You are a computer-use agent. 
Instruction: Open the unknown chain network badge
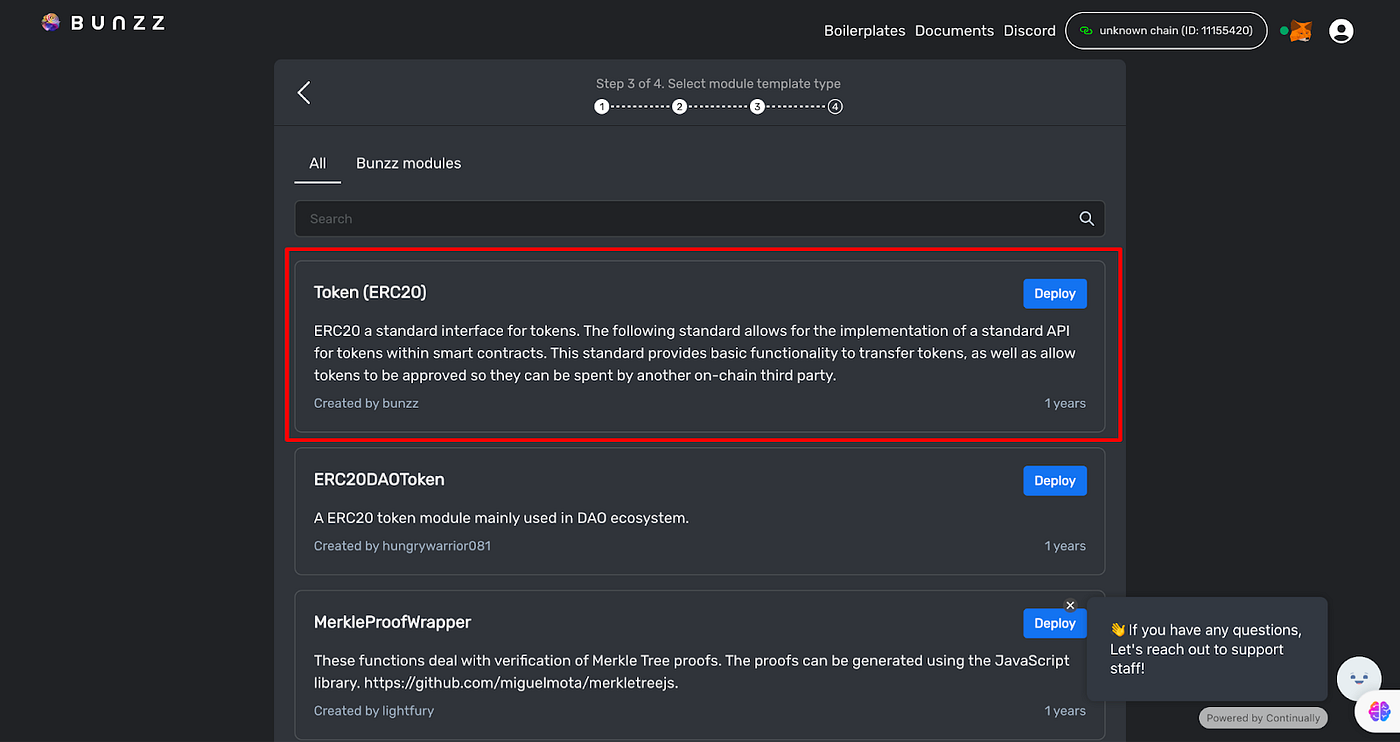point(1166,31)
